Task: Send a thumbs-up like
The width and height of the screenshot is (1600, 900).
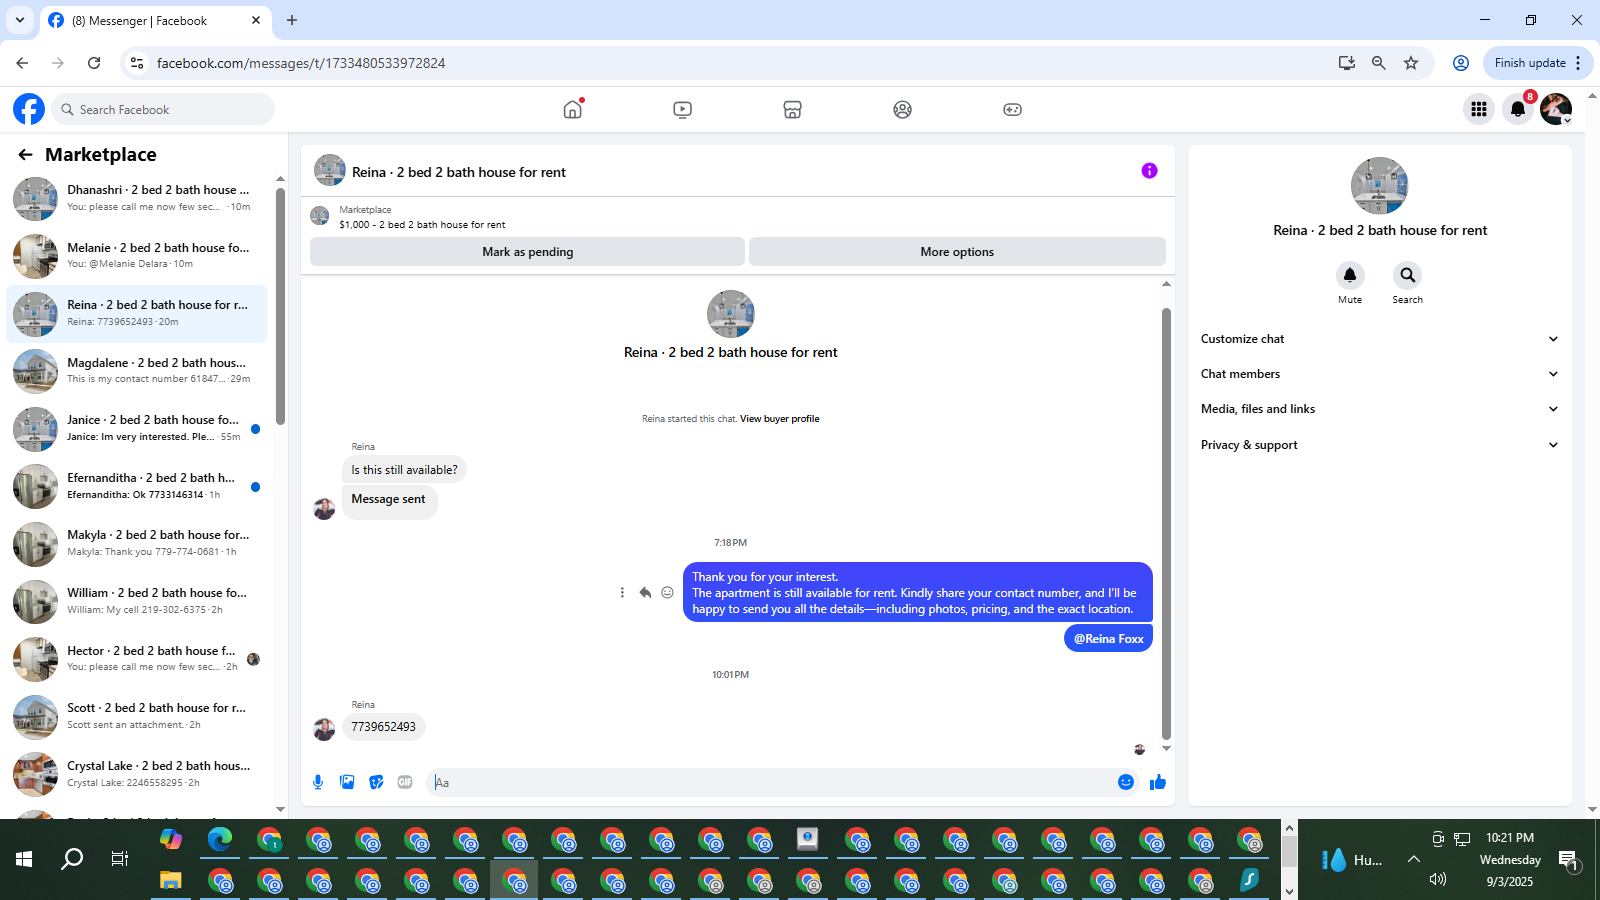Action: [1158, 782]
